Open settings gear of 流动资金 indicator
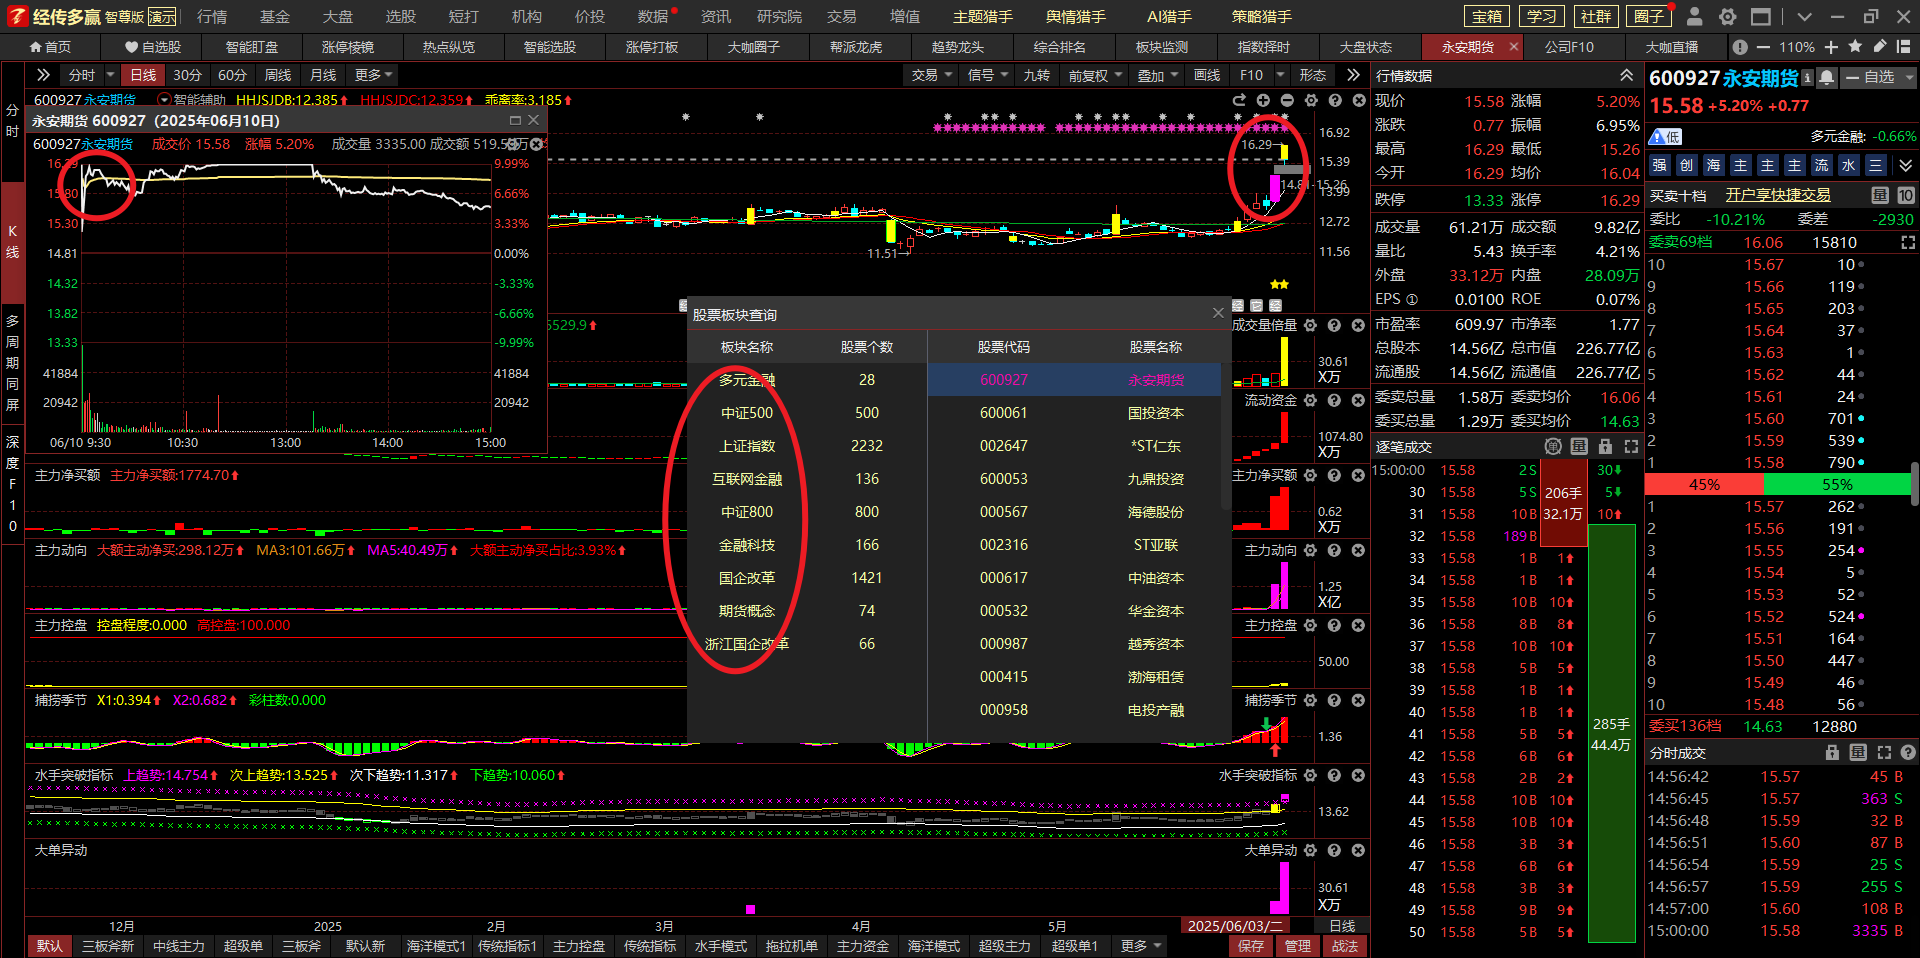The width and height of the screenshot is (1920, 958). pyautogui.click(x=1310, y=400)
